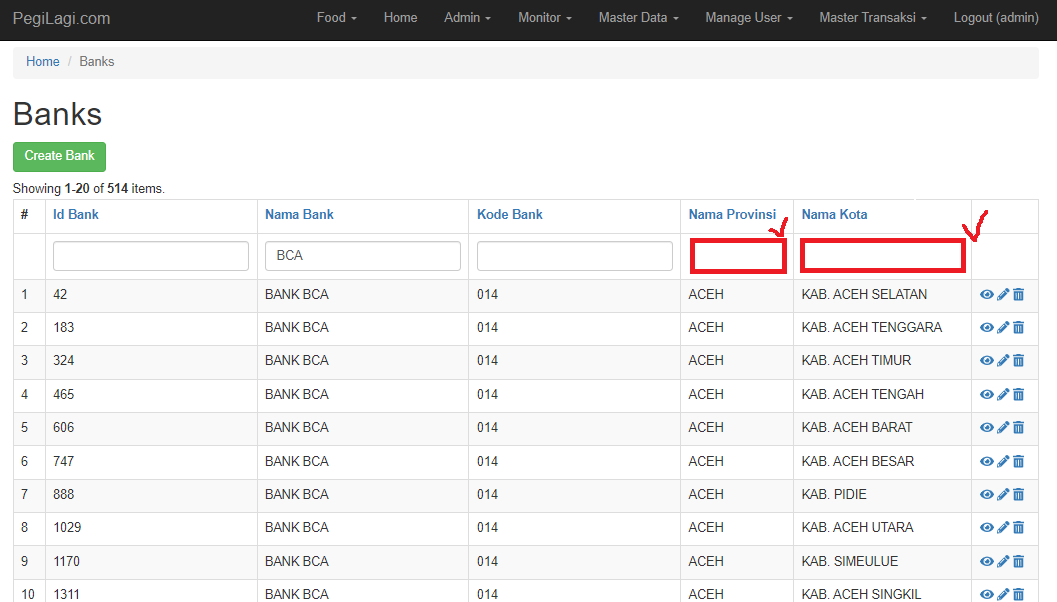1057x602 pixels.
Task: Focus the Id Bank filter field
Action: tap(151, 256)
